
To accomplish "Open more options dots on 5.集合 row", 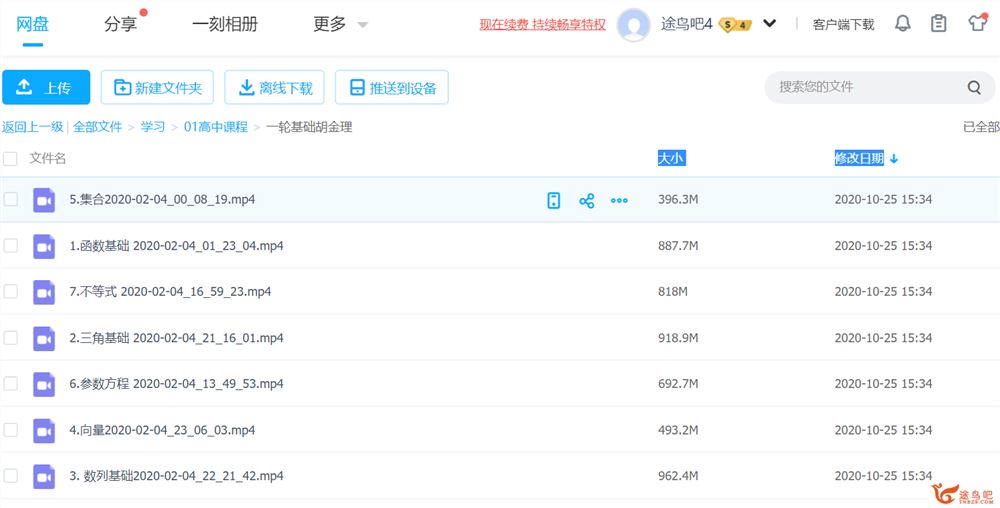I will point(619,200).
